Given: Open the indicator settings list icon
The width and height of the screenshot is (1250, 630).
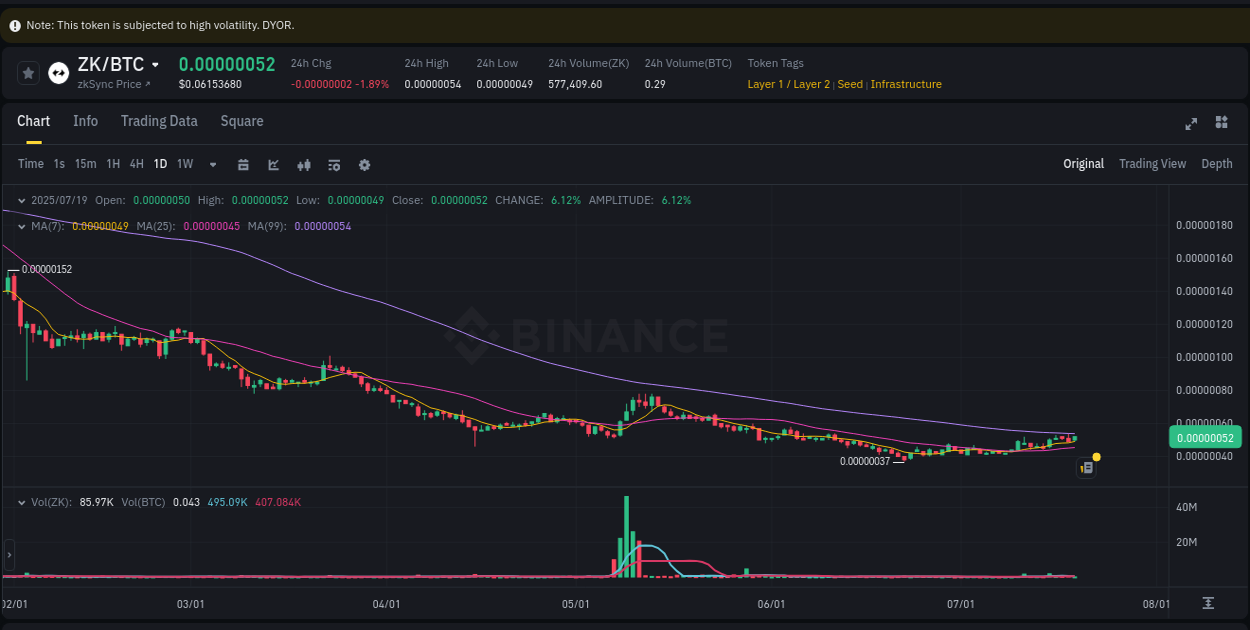Looking at the screenshot, I should (334, 164).
